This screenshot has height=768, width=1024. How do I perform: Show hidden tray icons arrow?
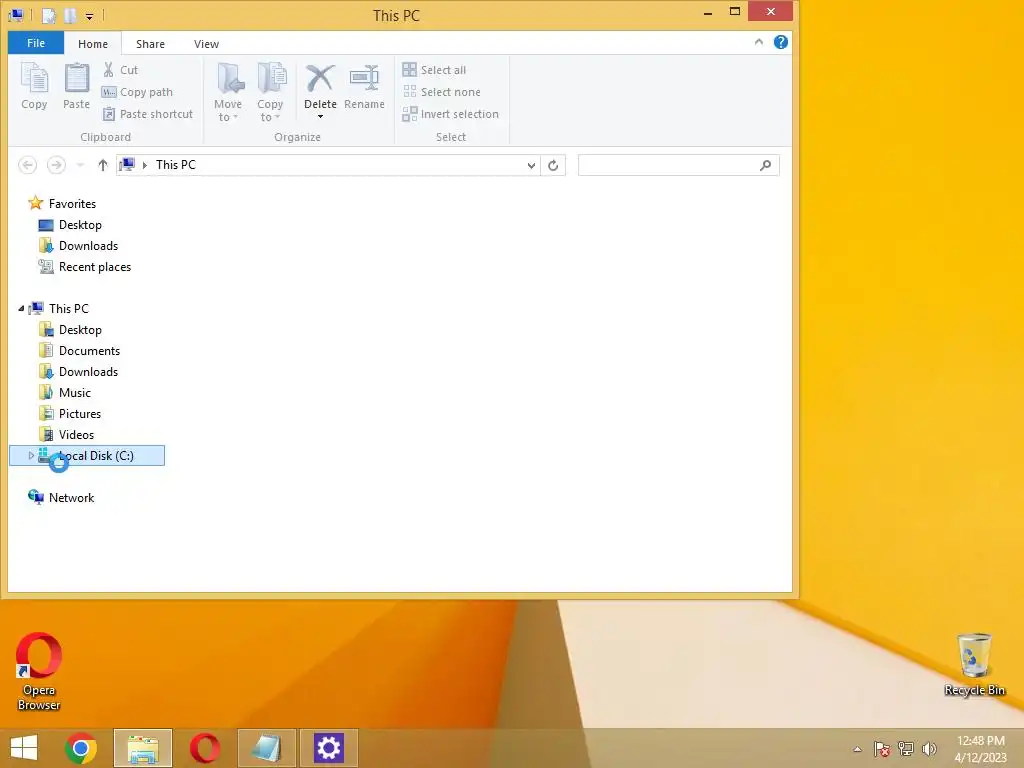pyautogui.click(x=857, y=749)
